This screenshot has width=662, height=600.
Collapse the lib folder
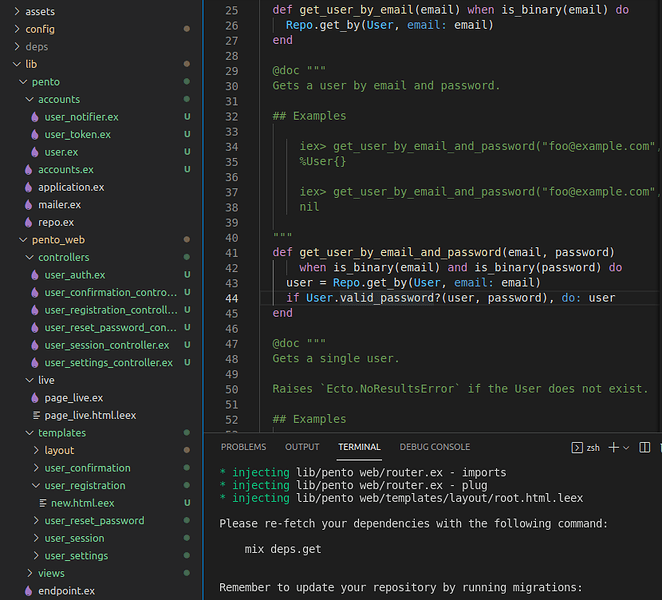coord(17,64)
